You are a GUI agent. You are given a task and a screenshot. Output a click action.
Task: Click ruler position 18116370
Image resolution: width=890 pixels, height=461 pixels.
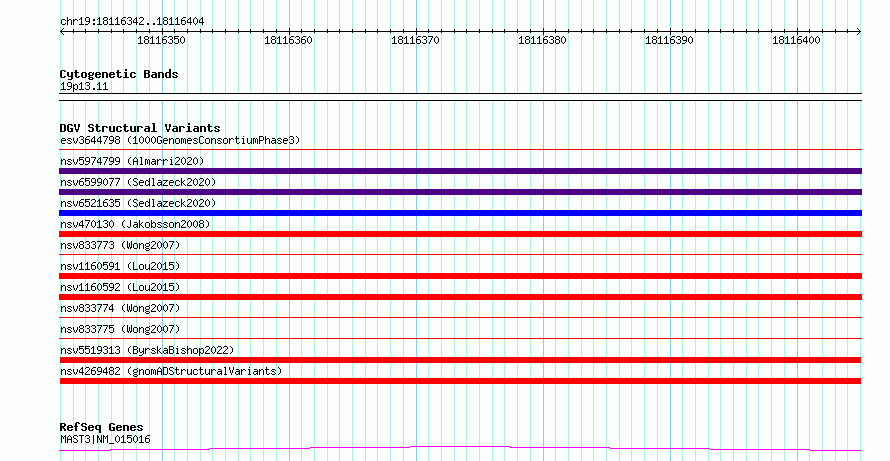point(415,40)
